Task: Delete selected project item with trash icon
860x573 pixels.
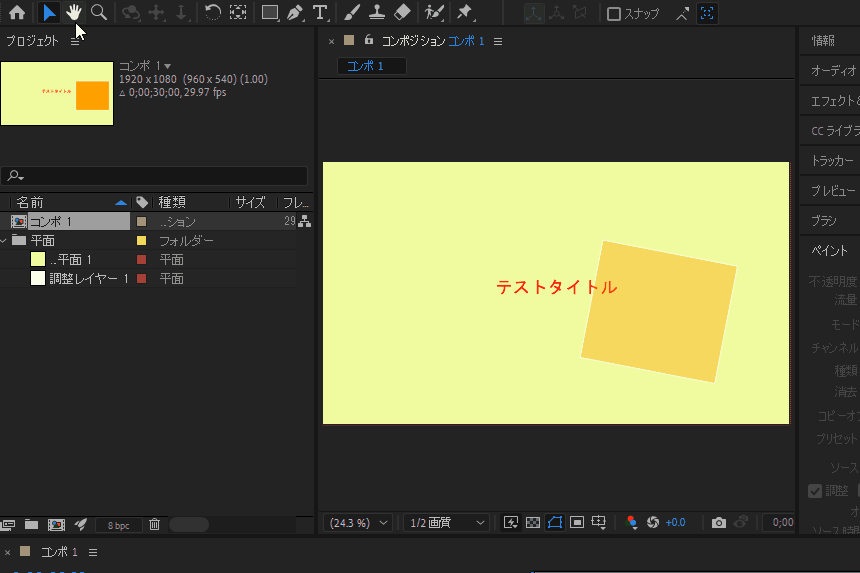Action: pos(155,525)
